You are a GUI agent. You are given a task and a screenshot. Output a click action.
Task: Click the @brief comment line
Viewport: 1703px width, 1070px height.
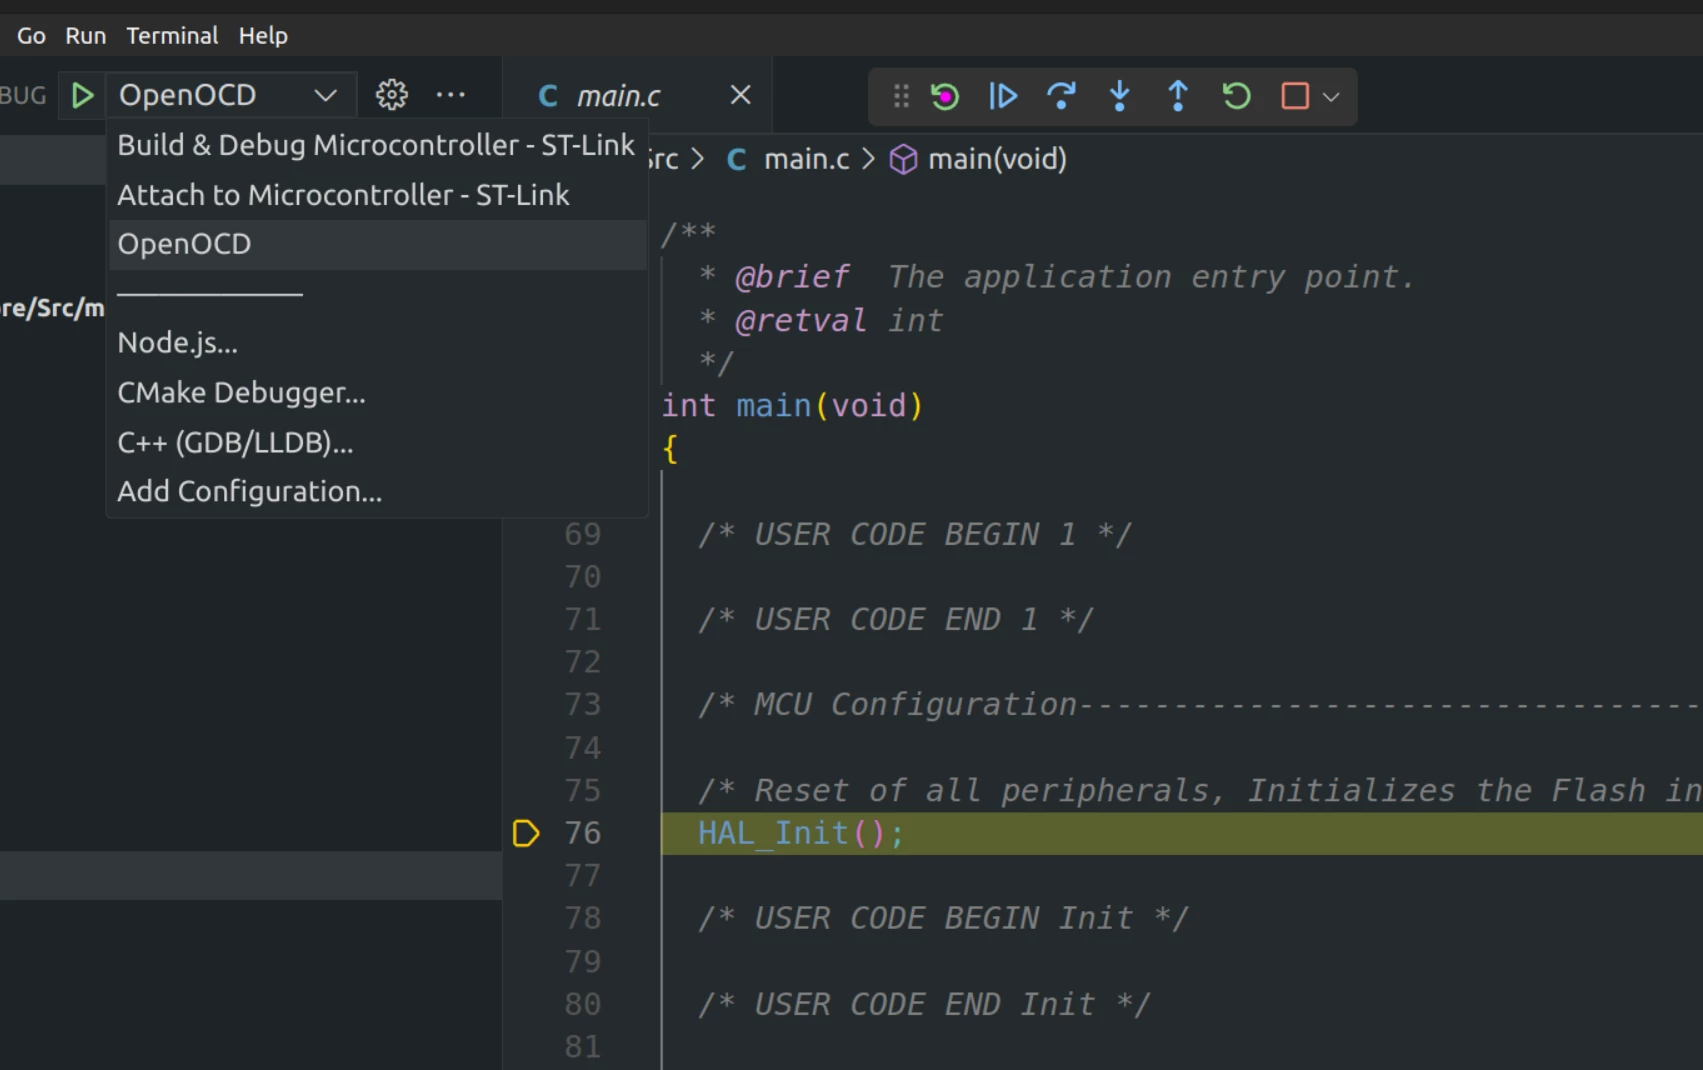1057,276
